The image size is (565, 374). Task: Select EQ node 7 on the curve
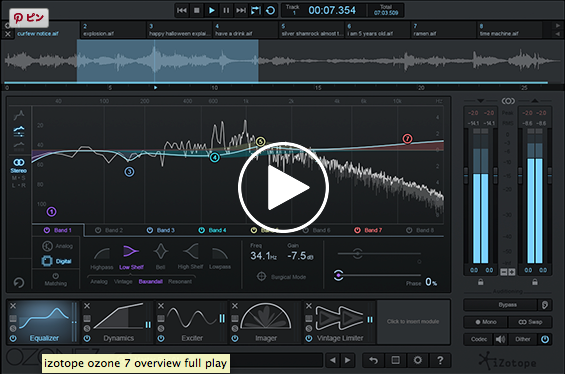407,138
